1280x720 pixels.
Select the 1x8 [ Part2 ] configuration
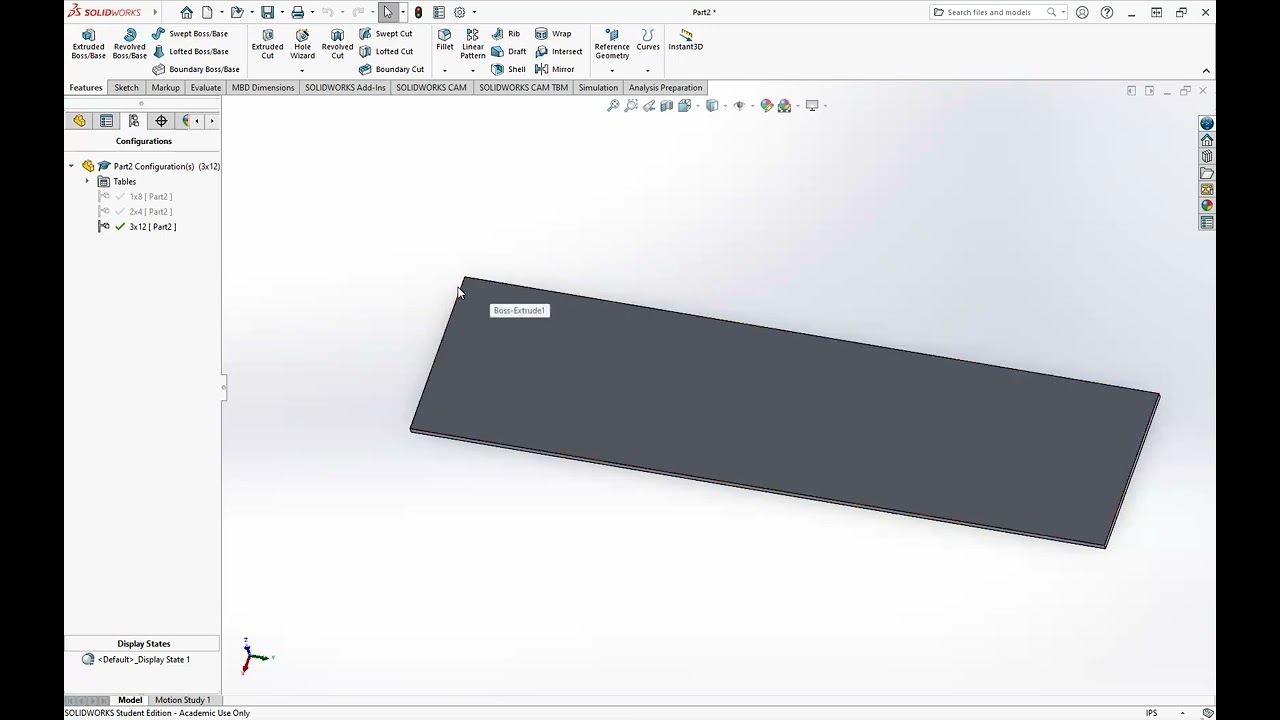pyautogui.click(x=150, y=197)
